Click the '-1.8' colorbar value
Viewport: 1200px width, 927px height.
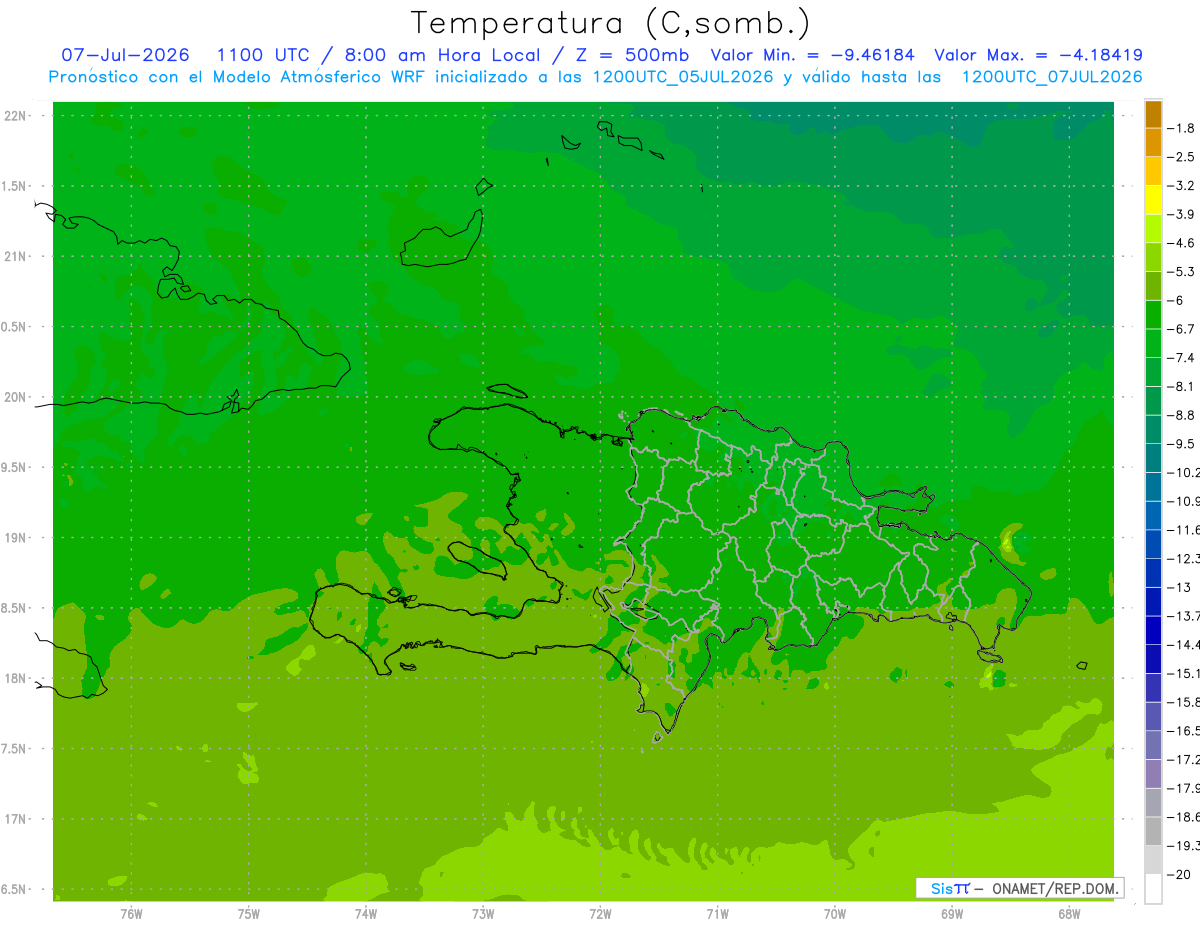point(1182,128)
